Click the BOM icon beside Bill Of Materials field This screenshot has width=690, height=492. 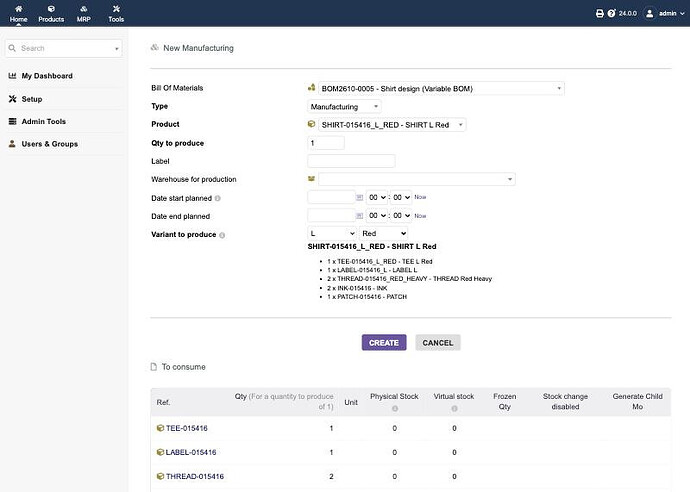[x=312, y=88]
